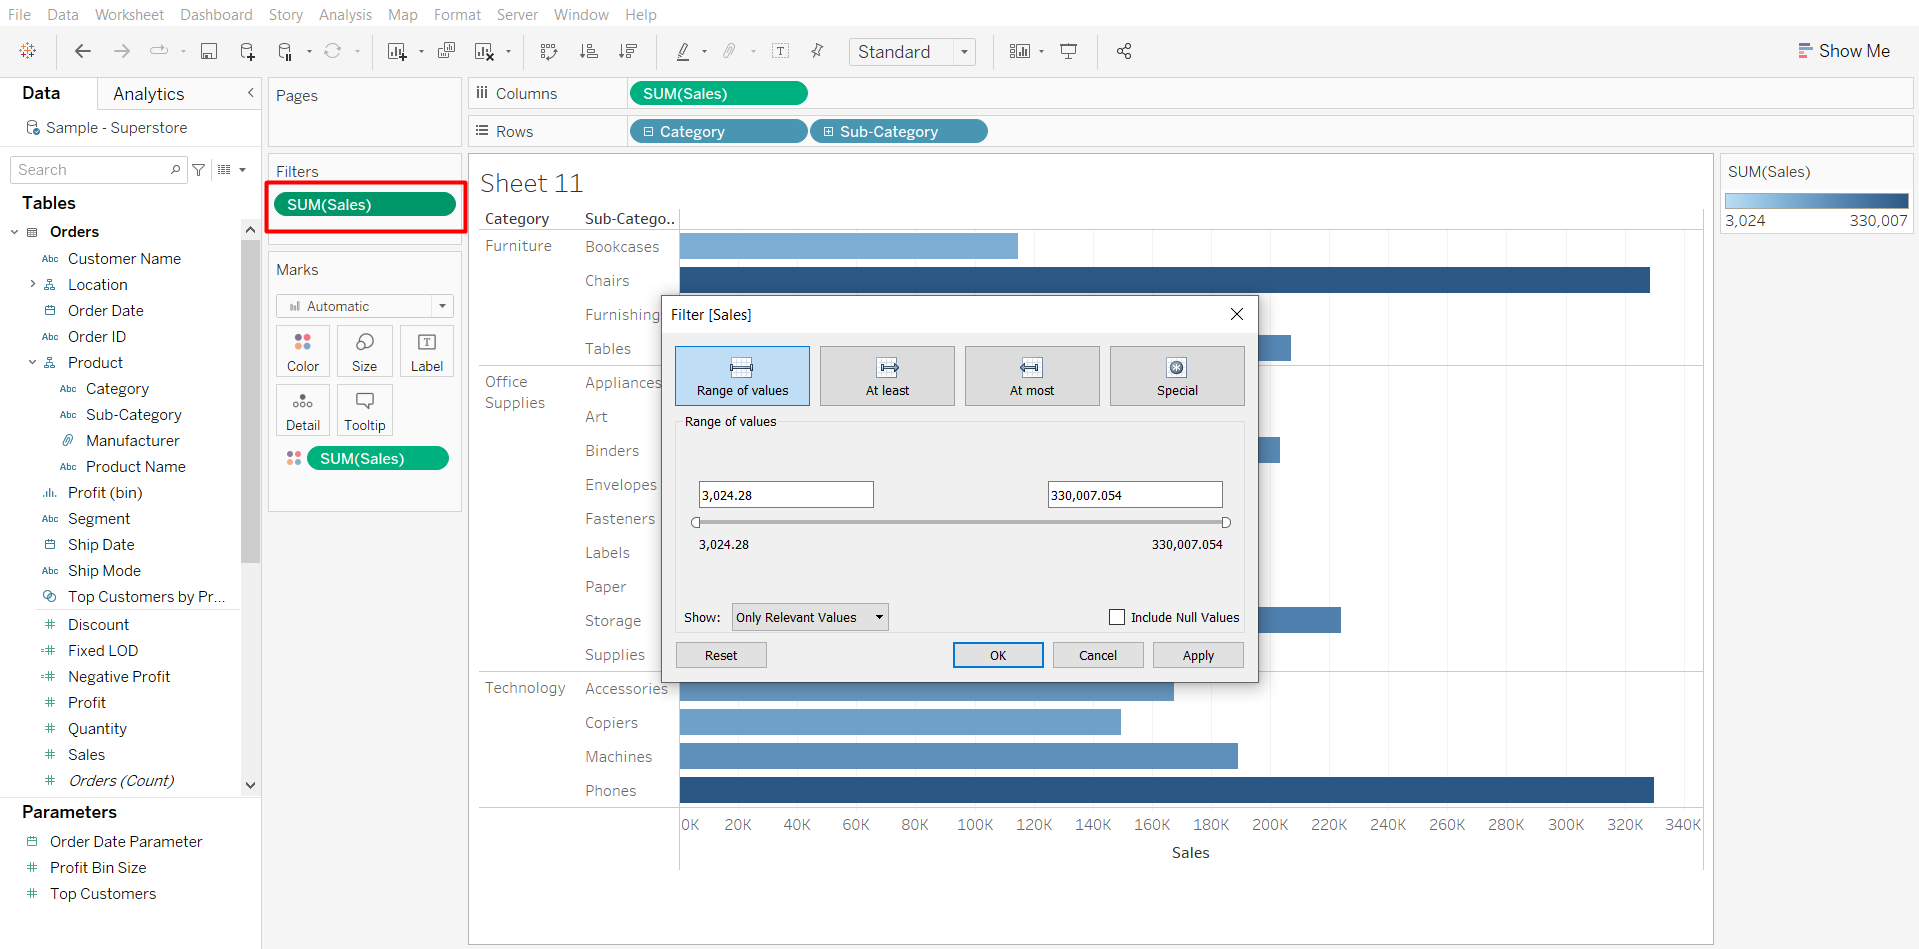Open the Show relevant values dropdown

pos(810,617)
